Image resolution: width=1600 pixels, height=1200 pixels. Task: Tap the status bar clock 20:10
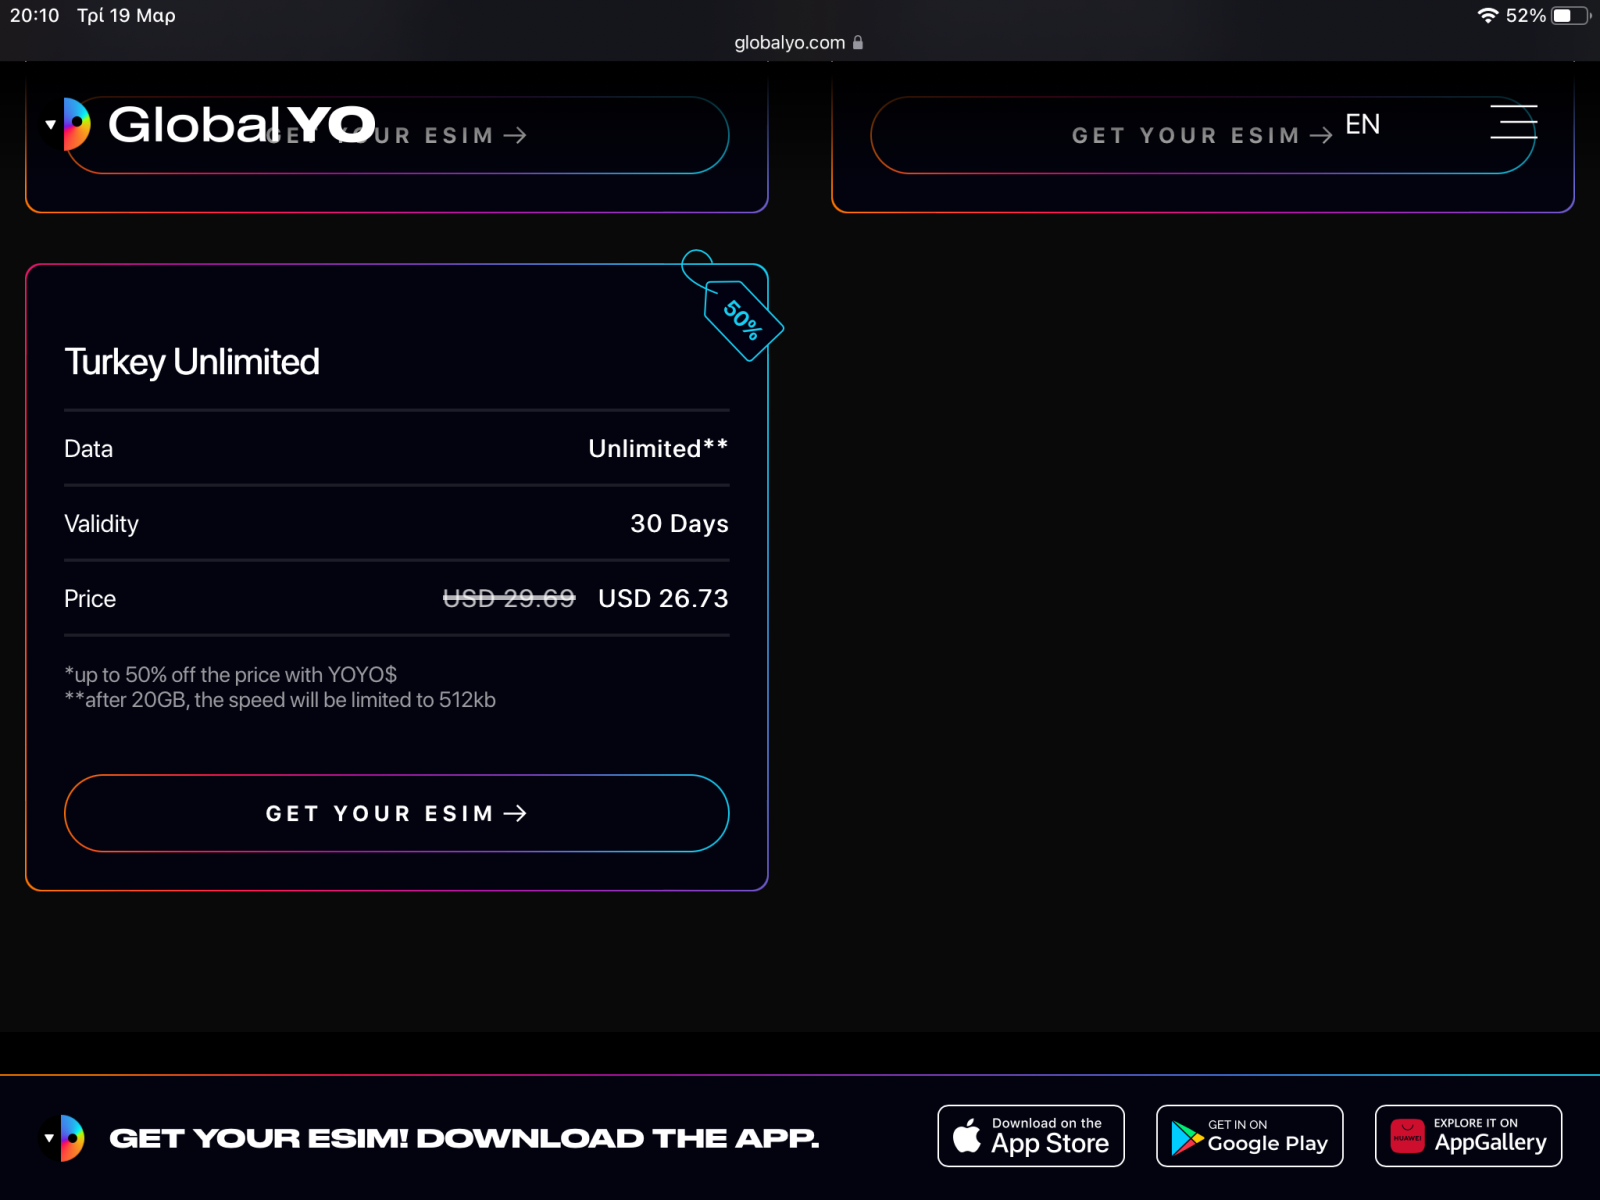tap(35, 15)
